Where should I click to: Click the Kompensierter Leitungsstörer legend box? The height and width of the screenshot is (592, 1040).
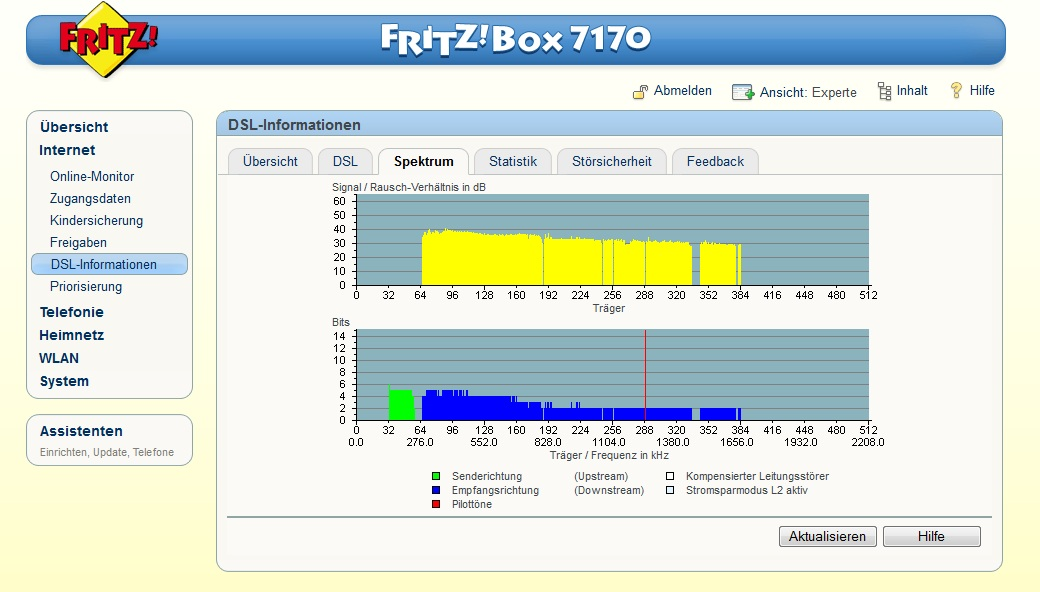670,476
